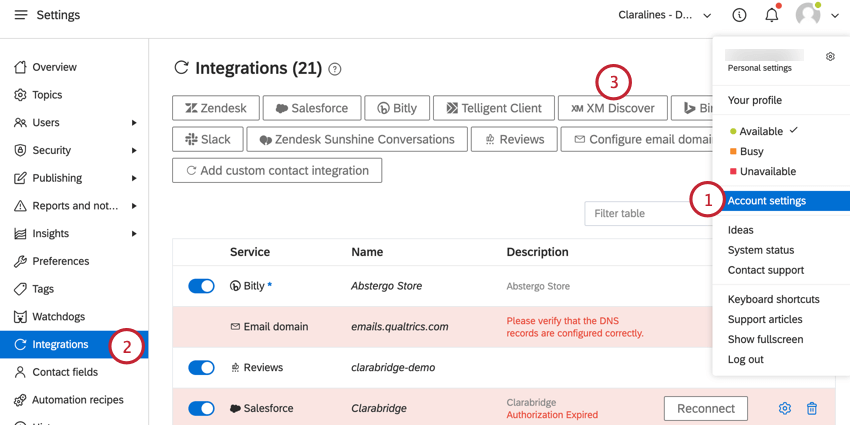Click the Tags label icon in sidebar
The height and width of the screenshot is (425, 850).
coord(20,289)
